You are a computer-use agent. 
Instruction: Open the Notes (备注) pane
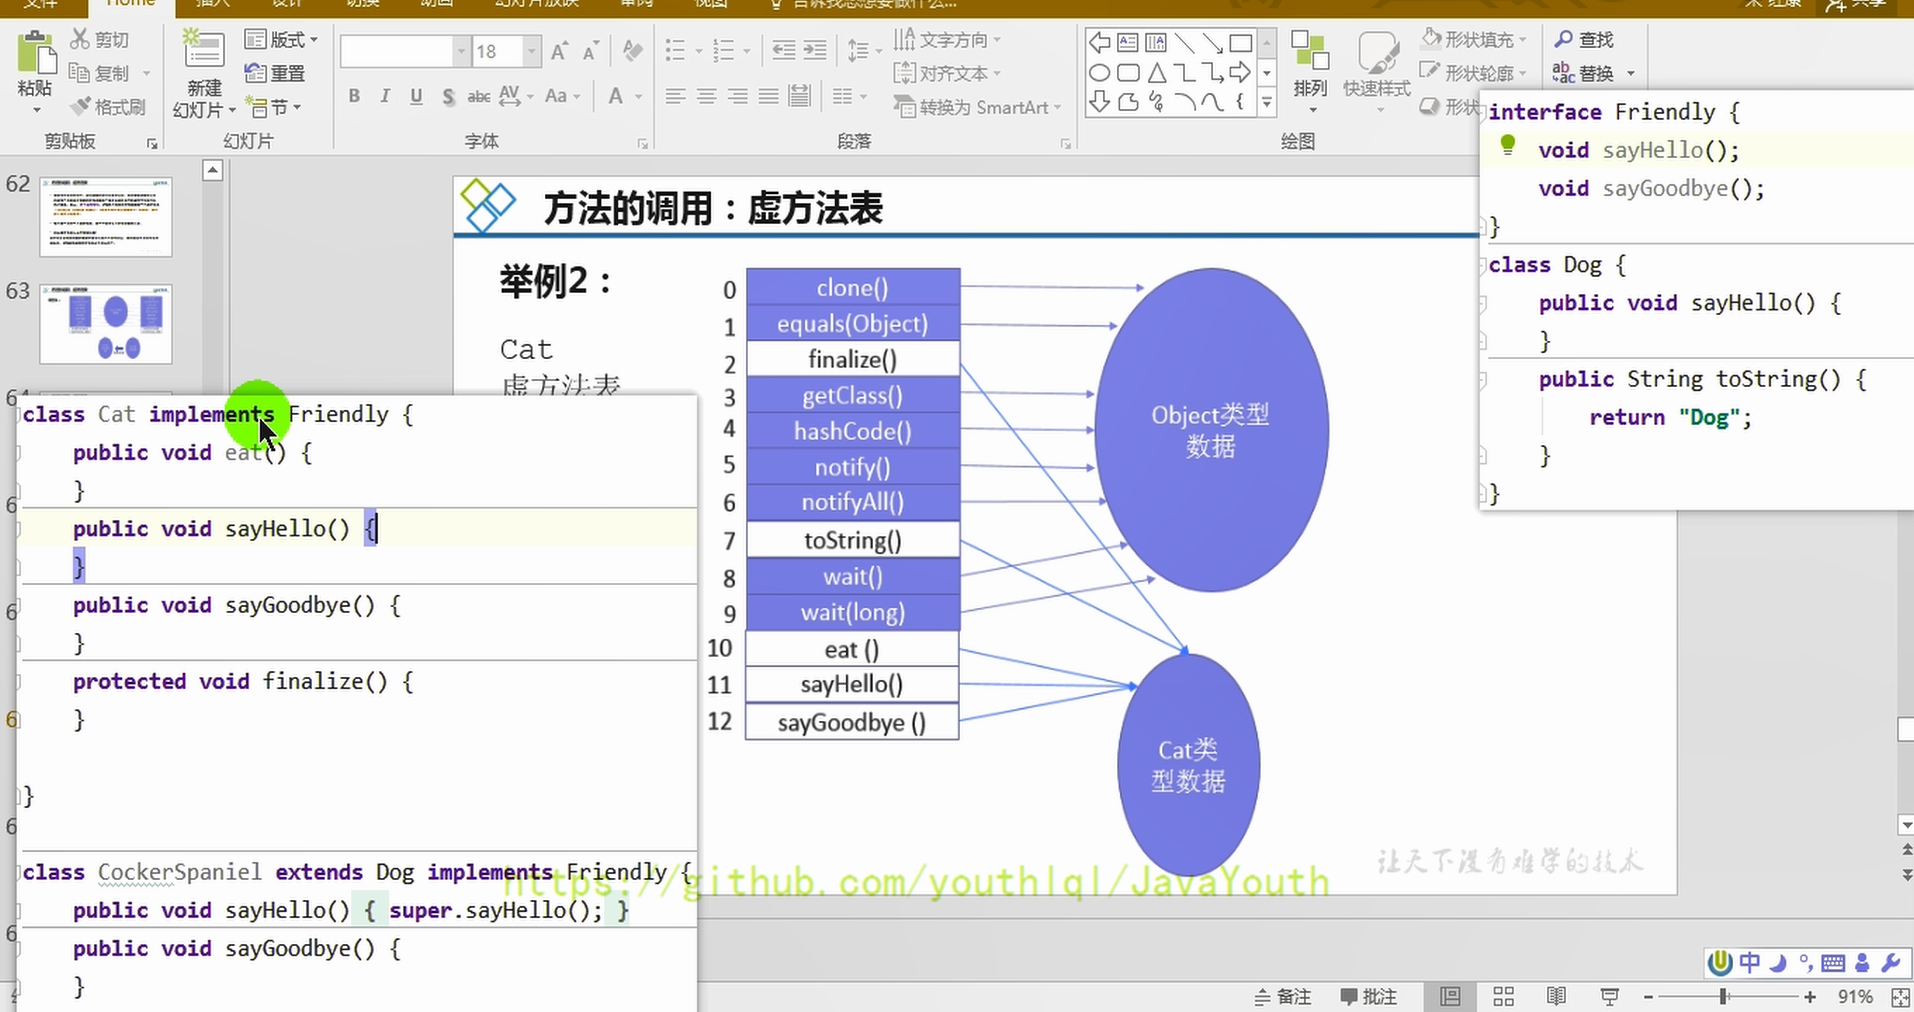point(1283,997)
